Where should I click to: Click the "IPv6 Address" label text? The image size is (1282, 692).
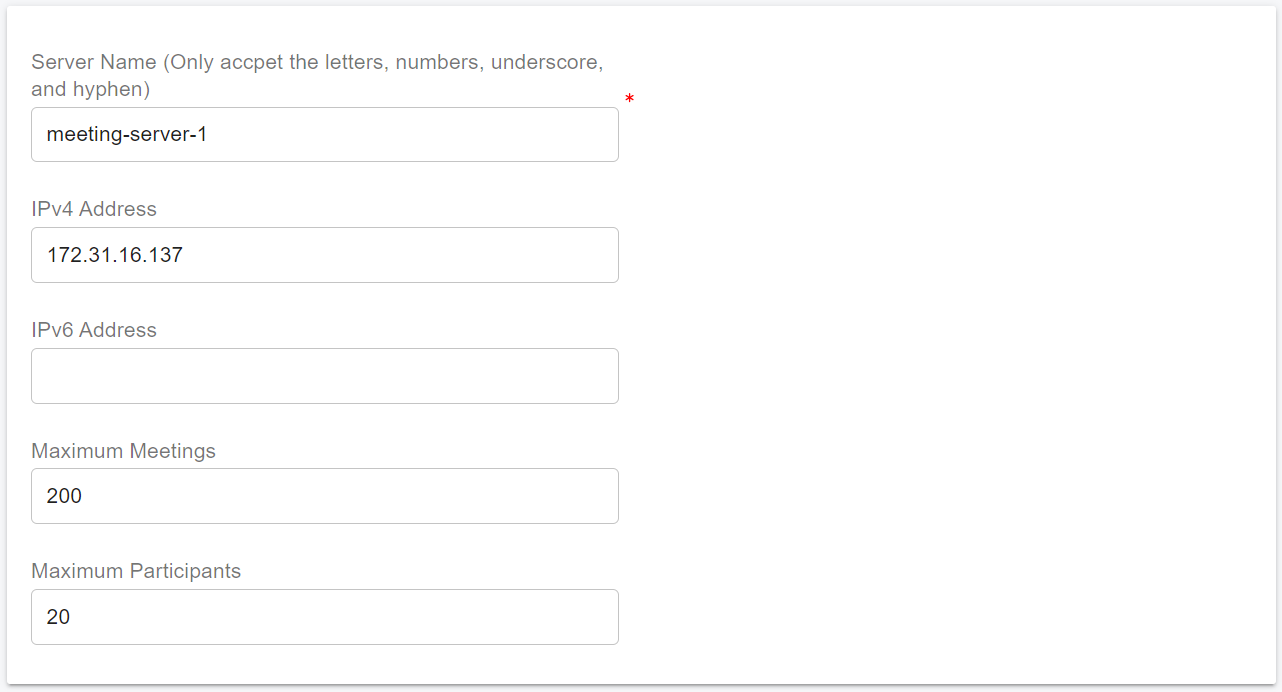coord(94,330)
